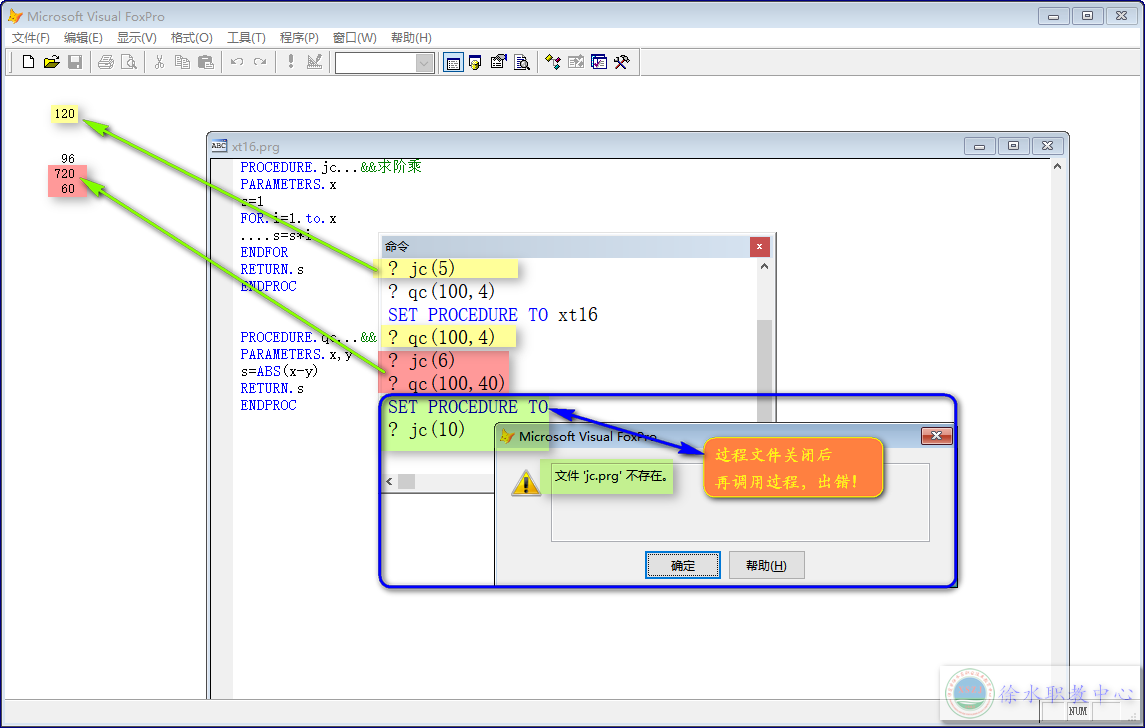The width and height of the screenshot is (1145, 728).
Task: Click the '? jc(10)' command line
Action: click(x=426, y=429)
